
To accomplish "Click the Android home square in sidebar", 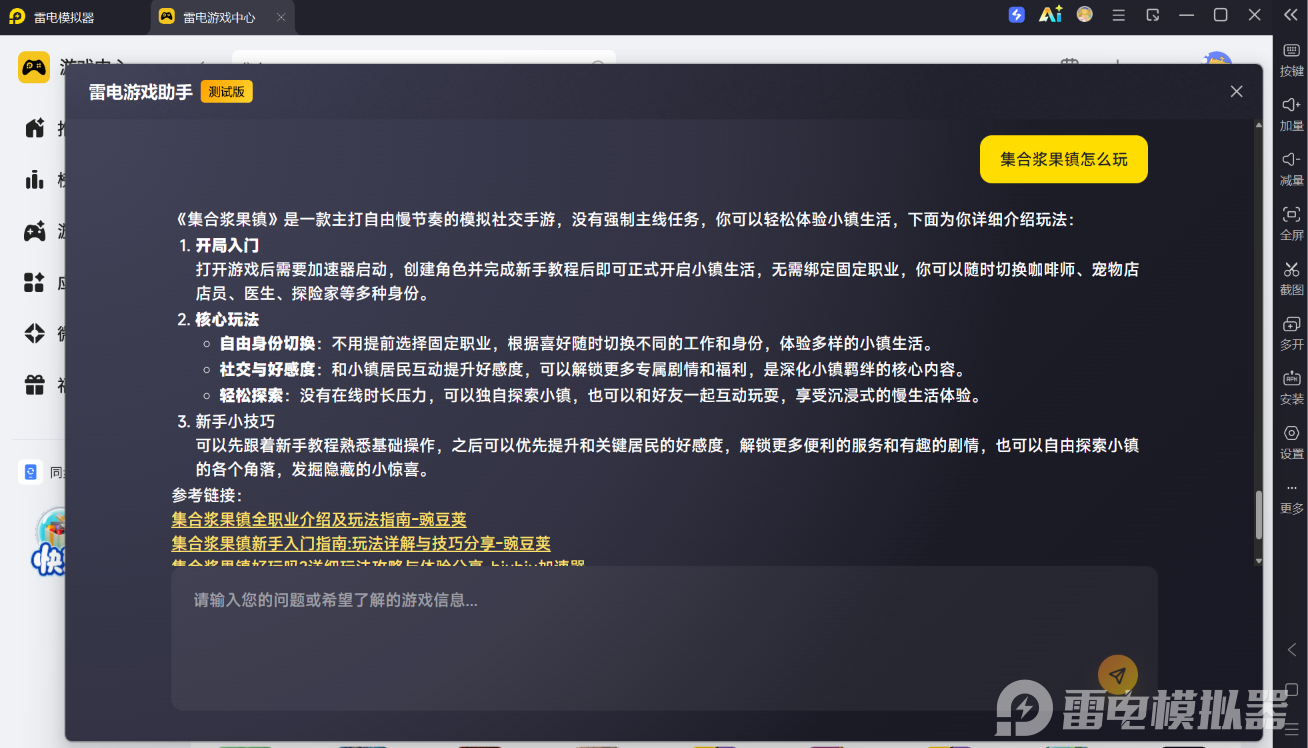I will click(1291, 690).
